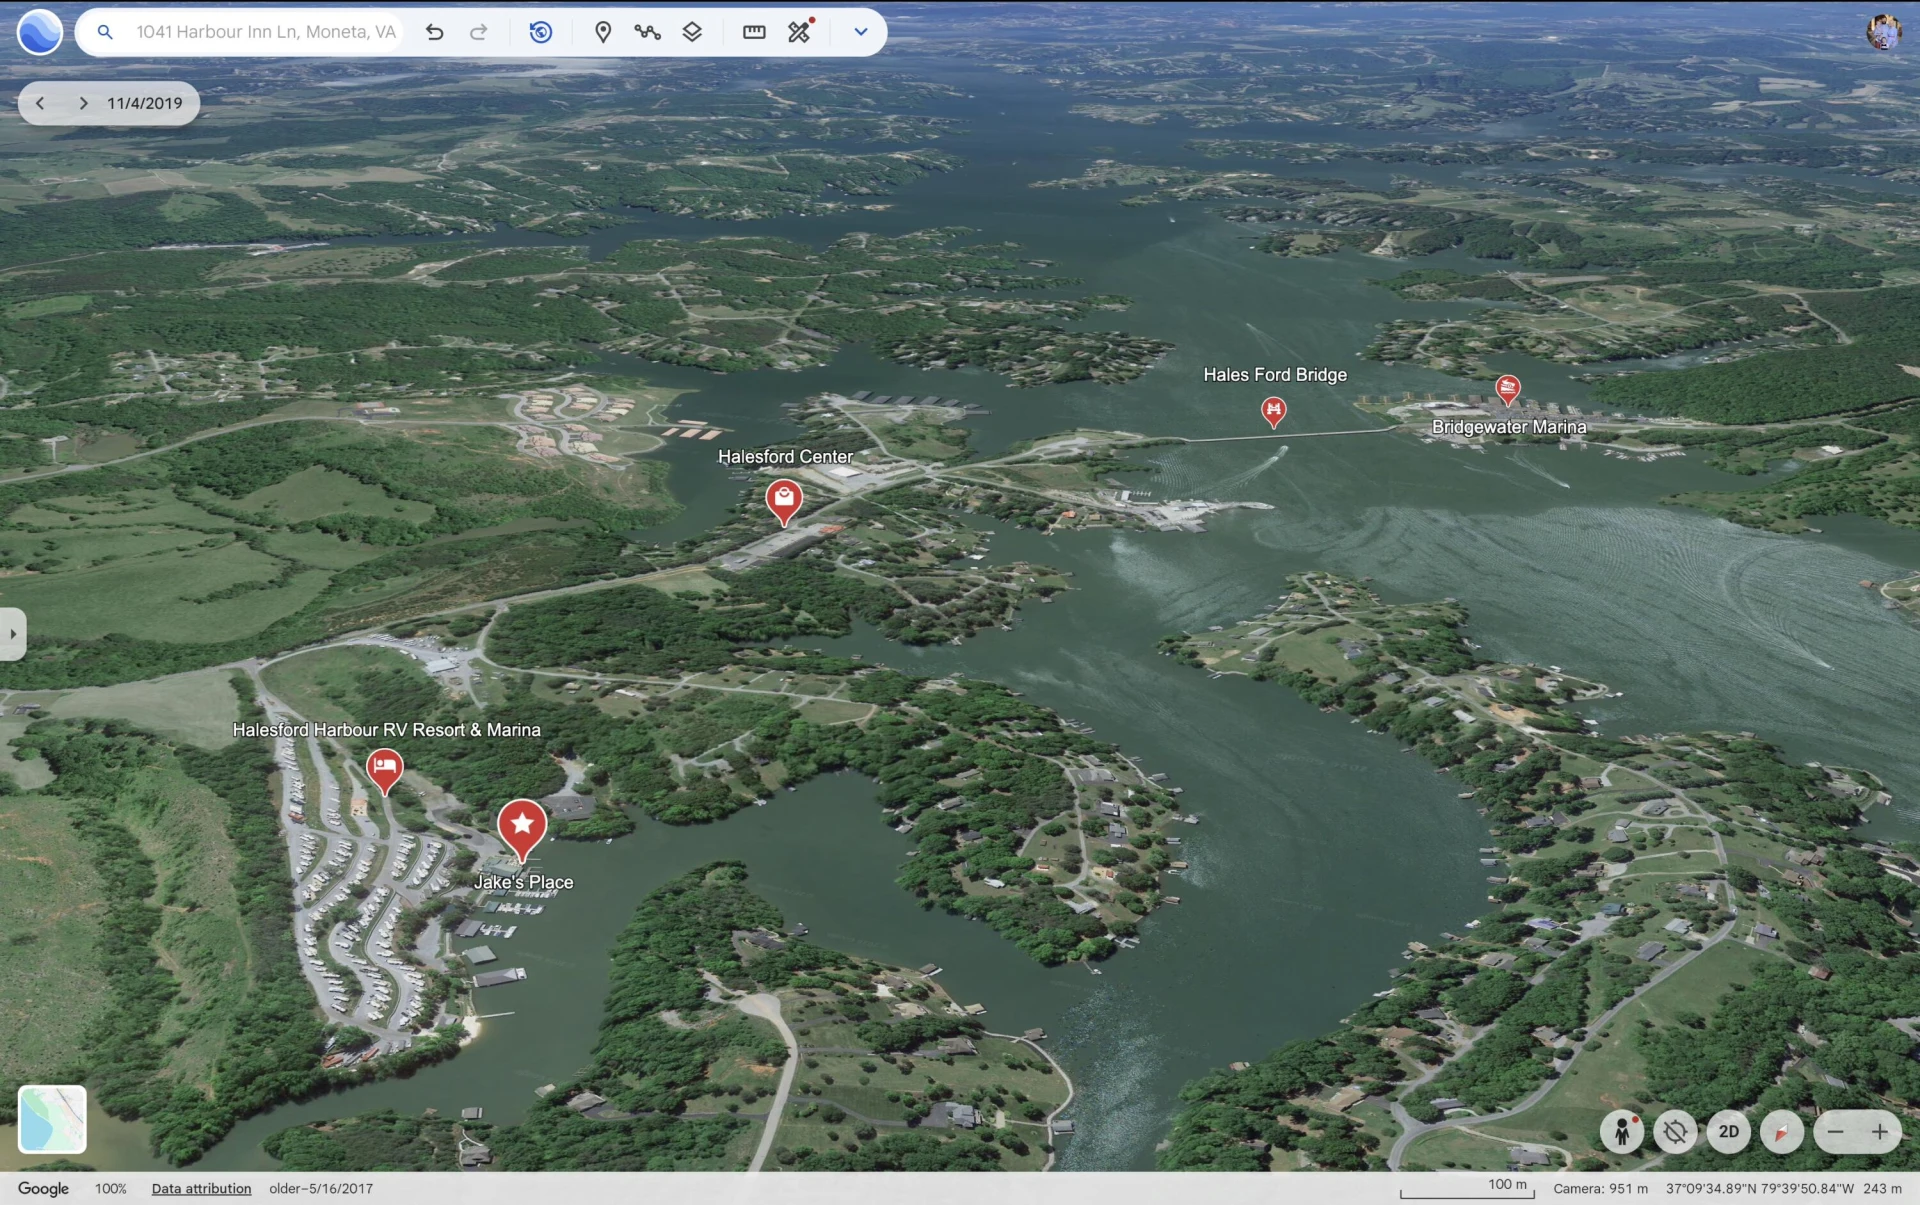Redo the last action
Image resolution: width=1920 pixels, height=1205 pixels.
point(479,32)
